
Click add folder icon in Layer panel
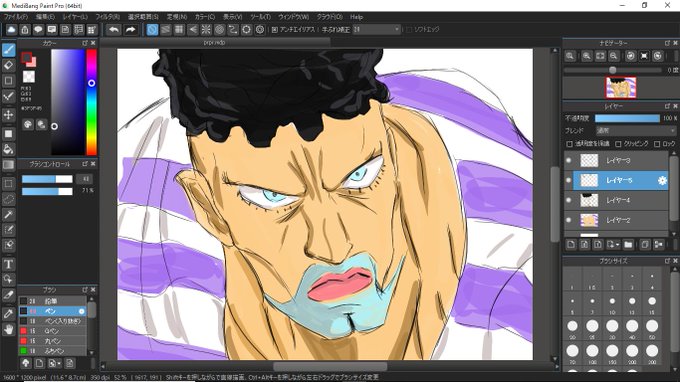[628, 245]
